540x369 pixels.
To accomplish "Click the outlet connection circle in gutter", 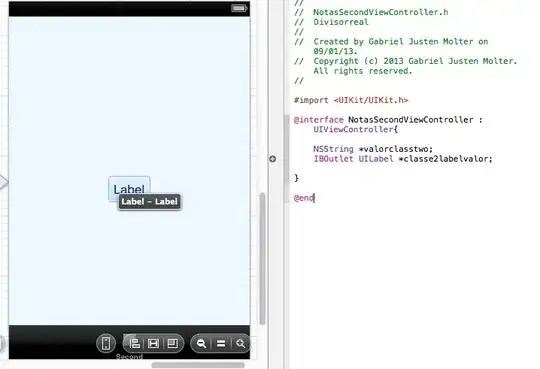I will [272, 159].
